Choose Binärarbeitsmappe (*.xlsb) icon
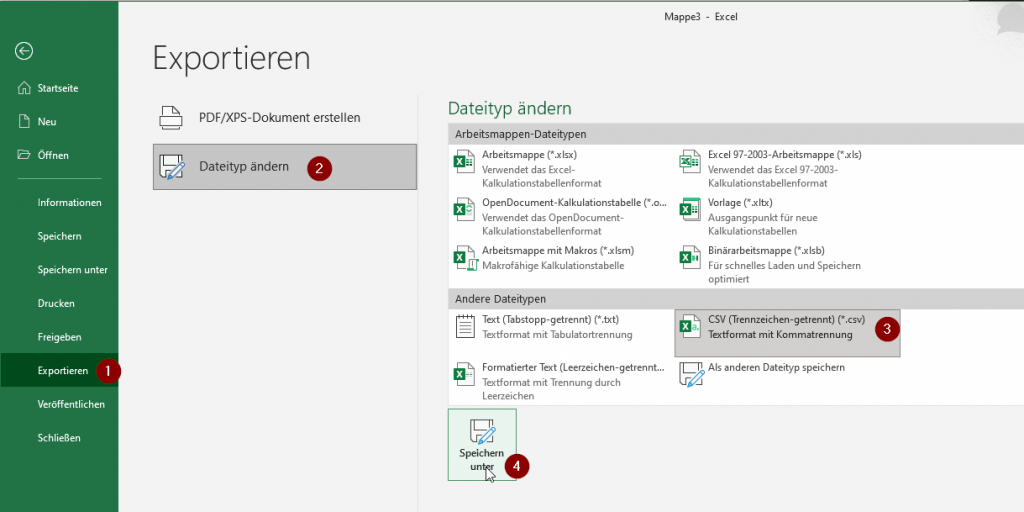The width and height of the screenshot is (1024, 512). (690, 257)
